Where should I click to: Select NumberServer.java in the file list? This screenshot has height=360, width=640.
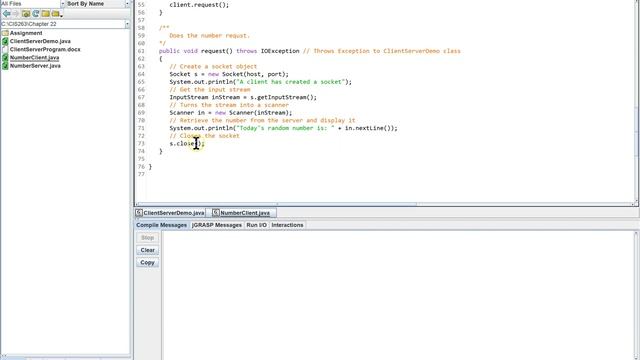point(36,66)
